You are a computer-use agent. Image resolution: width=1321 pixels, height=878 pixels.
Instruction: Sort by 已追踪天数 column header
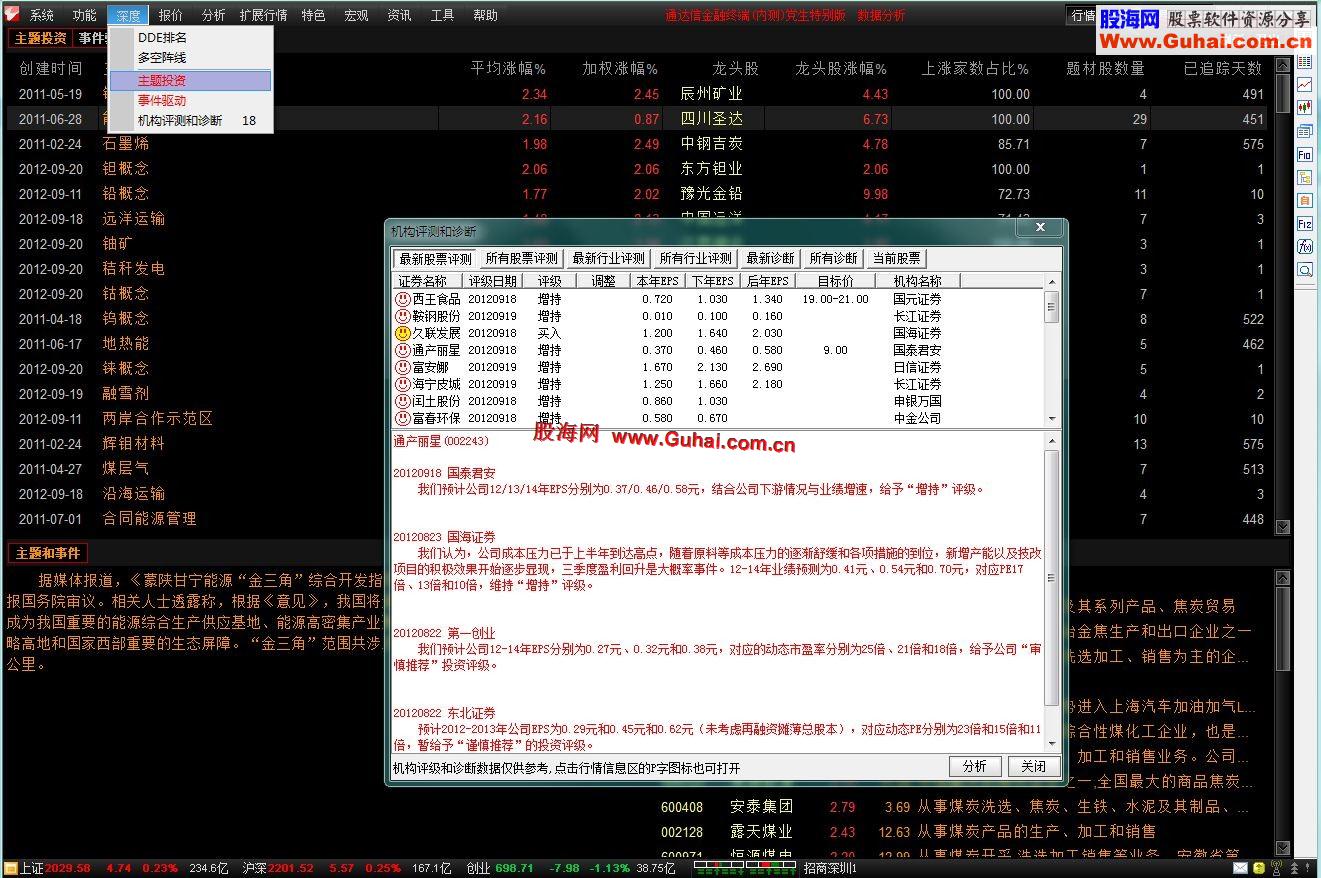click(1223, 69)
